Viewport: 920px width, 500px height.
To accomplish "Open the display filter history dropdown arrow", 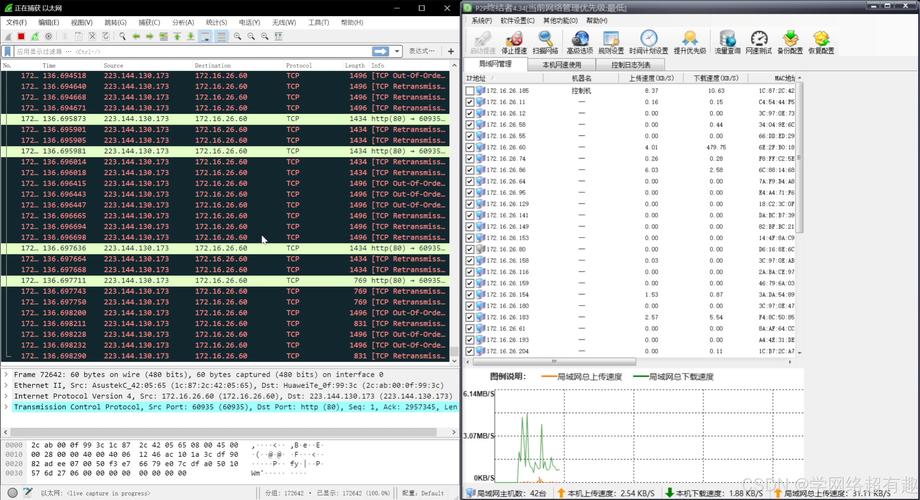I will pyautogui.click(x=397, y=51).
